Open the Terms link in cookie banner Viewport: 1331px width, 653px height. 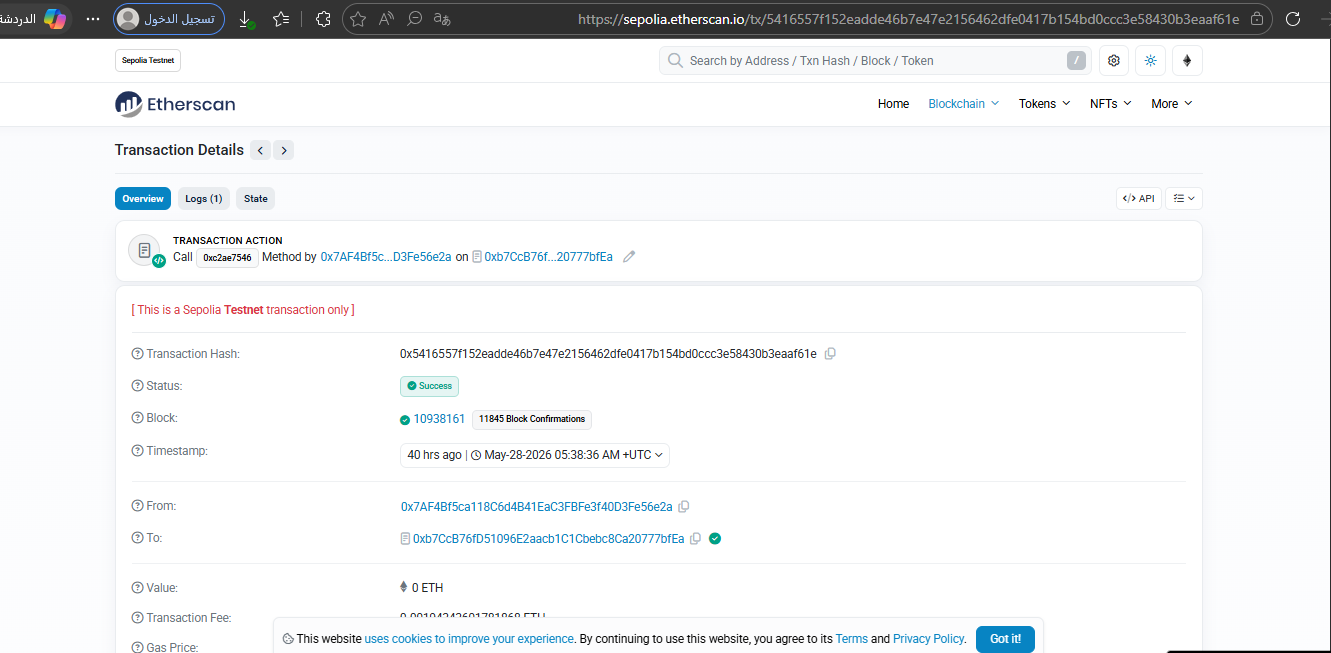851,638
